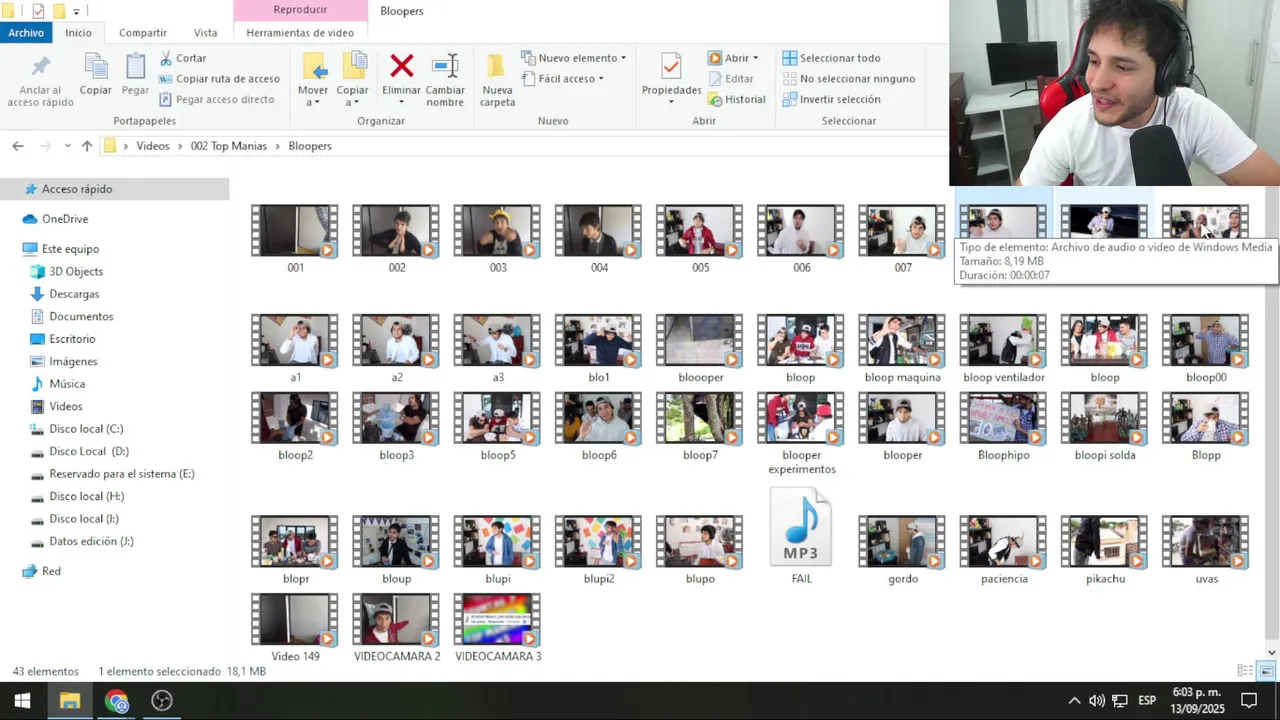The width and height of the screenshot is (1280, 720).
Task: Click the Back navigation arrow
Action: (x=18, y=146)
